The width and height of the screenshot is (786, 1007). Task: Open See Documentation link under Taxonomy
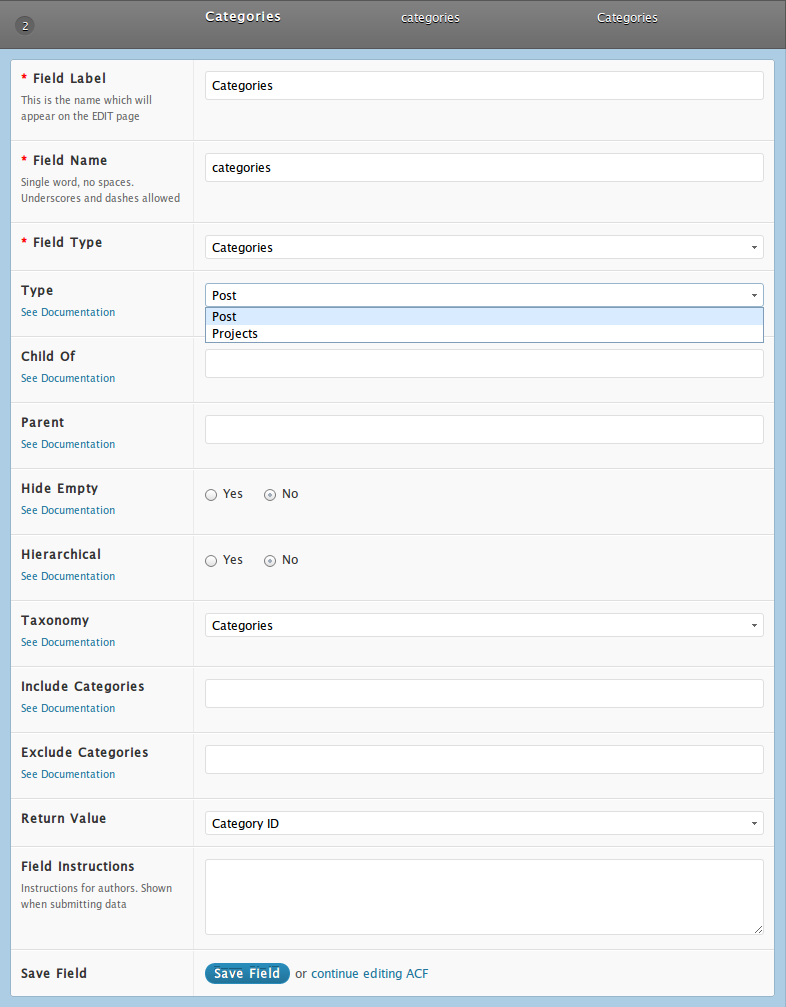click(x=68, y=642)
